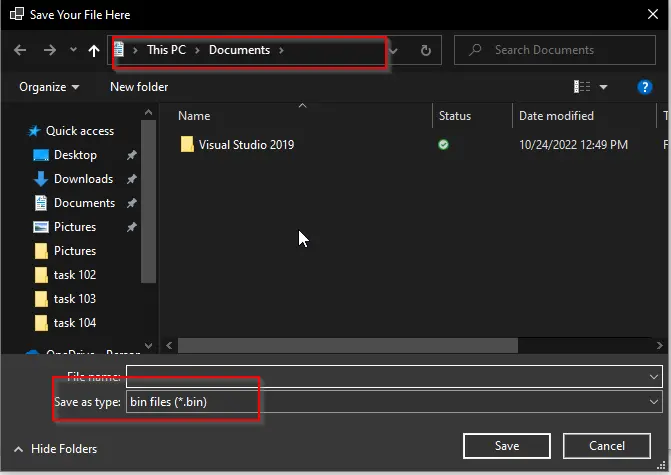The height and width of the screenshot is (475, 671).
Task: Expand the File name dropdown arrow
Action: coord(654,376)
